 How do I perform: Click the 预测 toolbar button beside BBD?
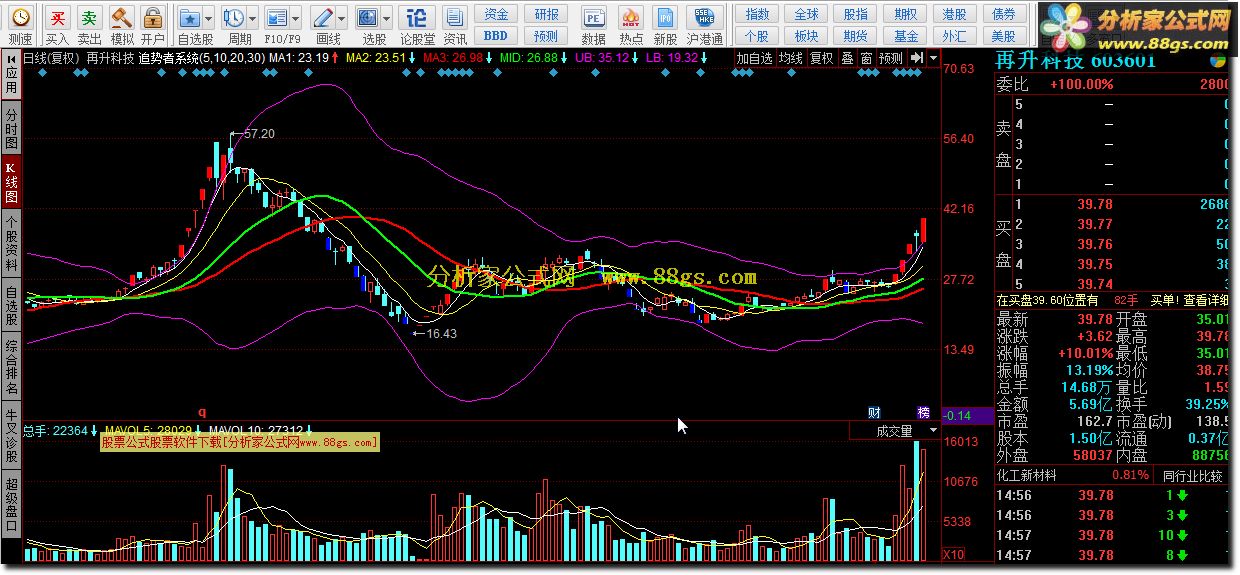547,36
